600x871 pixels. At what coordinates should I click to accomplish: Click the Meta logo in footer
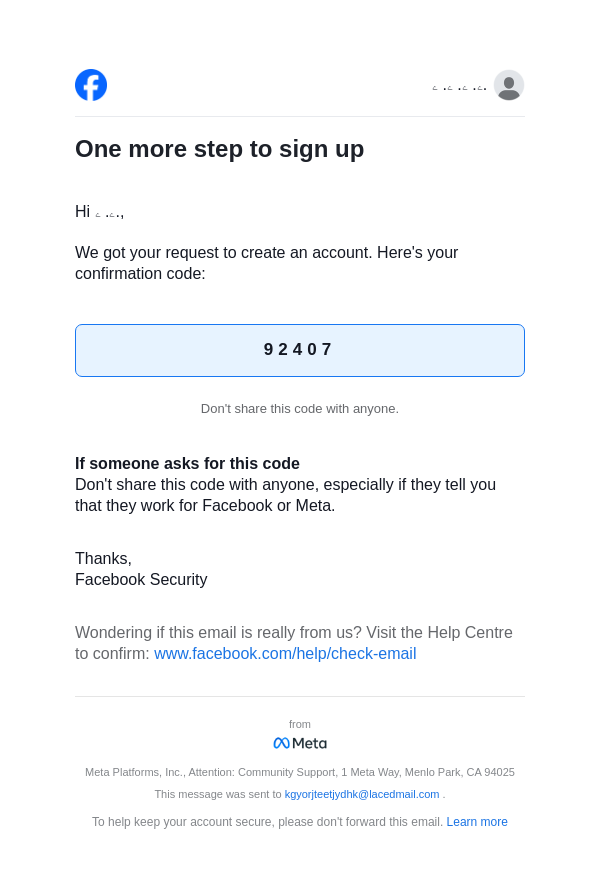[x=300, y=743]
